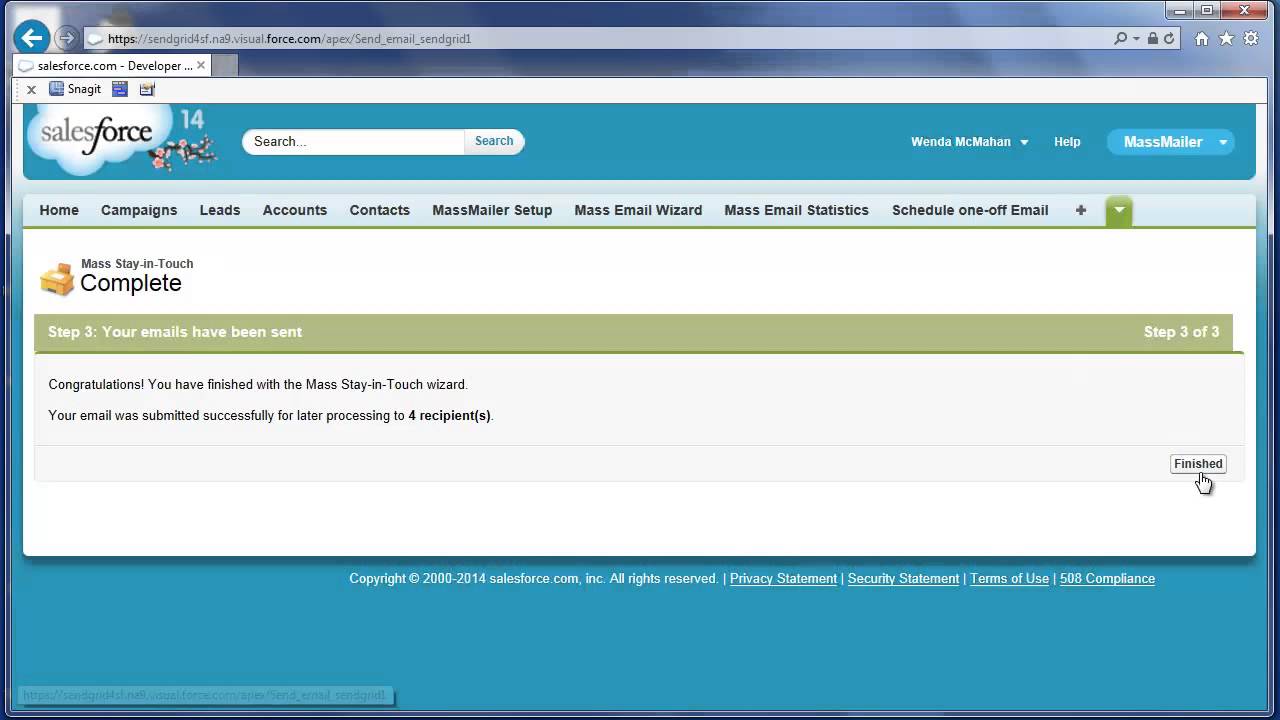Open a new blank browser tab
The width and height of the screenshot is (1280, 720).
[x=225, y=65]
